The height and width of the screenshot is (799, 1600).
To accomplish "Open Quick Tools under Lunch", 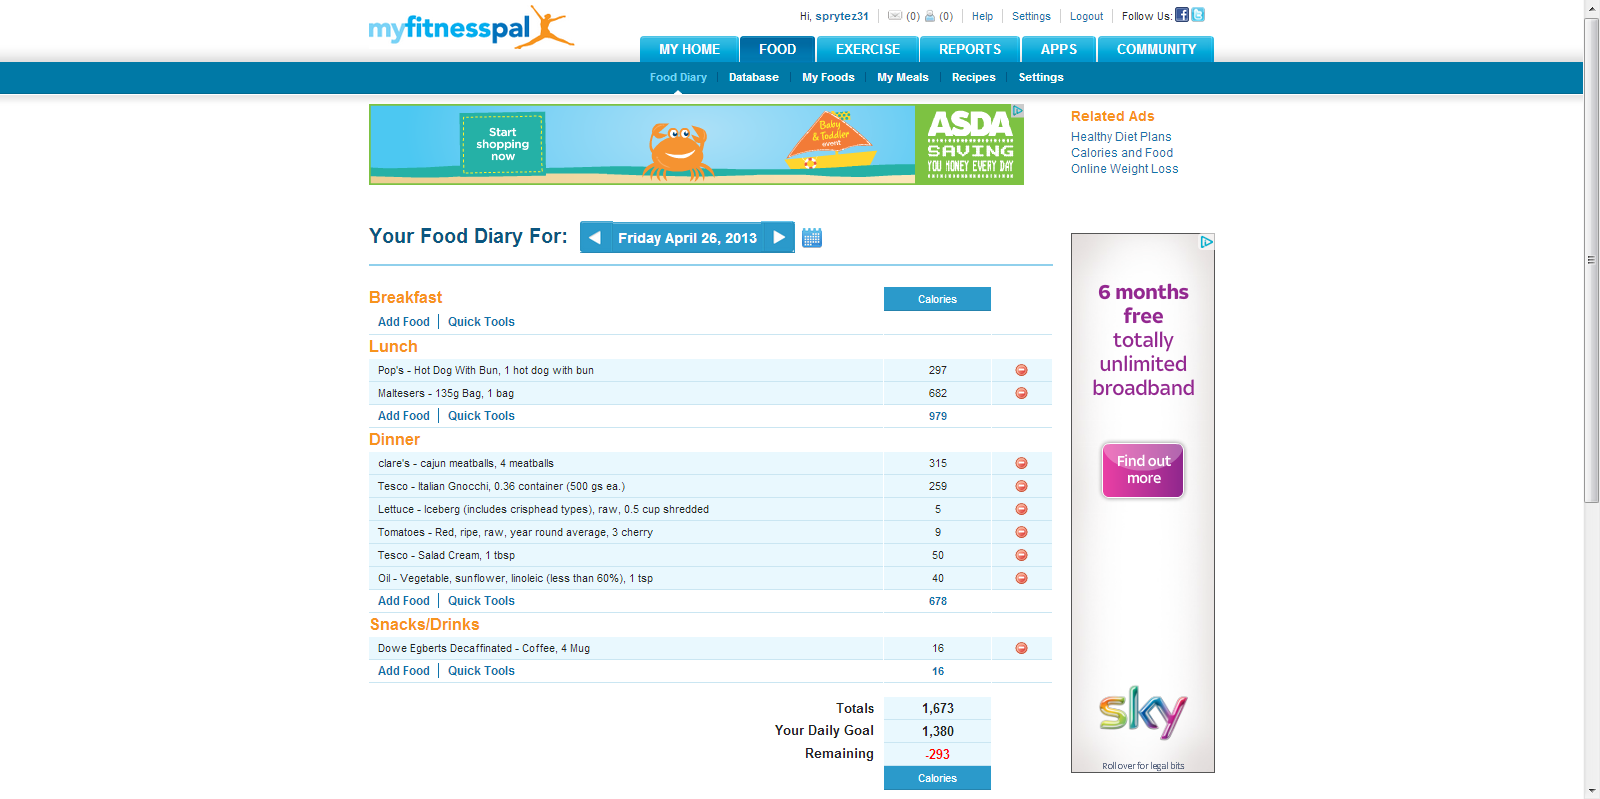I will 481,416.
